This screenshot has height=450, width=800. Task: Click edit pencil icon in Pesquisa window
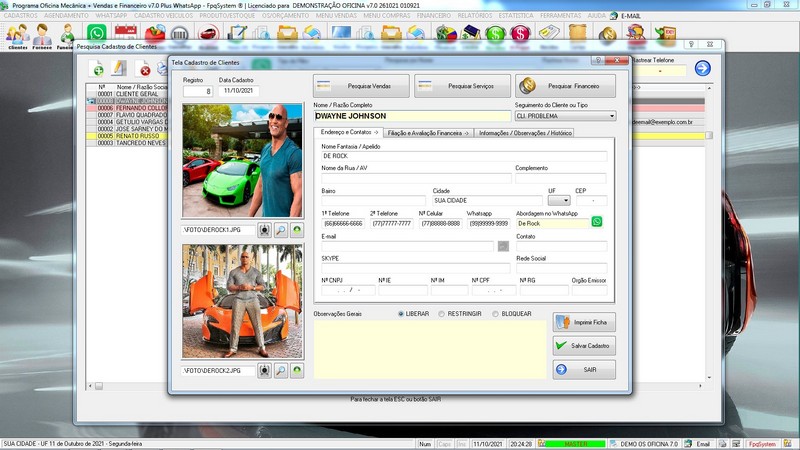pyautogui.click(x=118, y=68)
